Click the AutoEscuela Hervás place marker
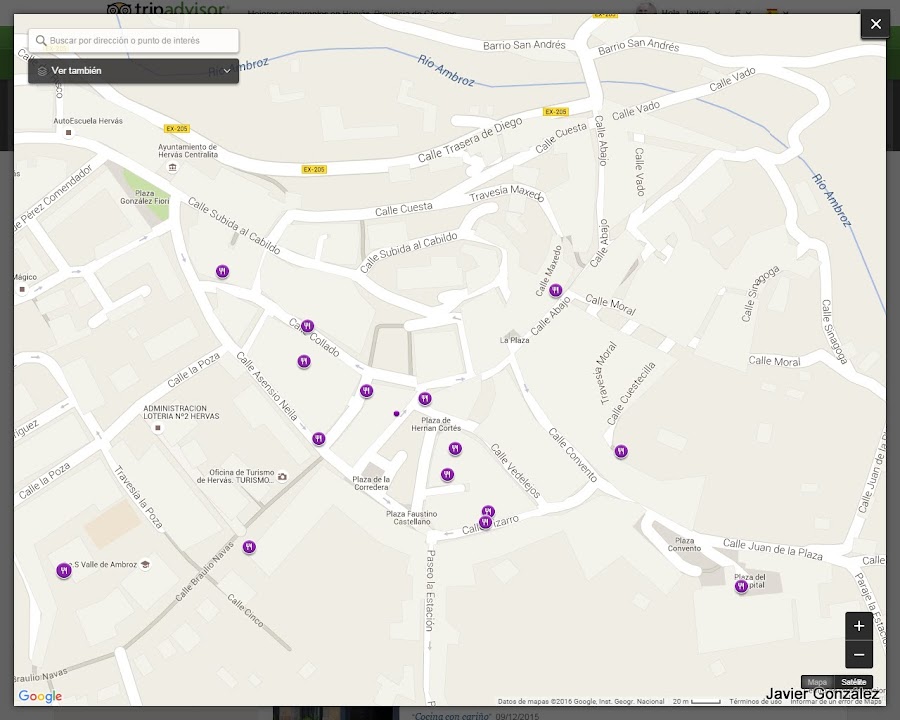The width and height of the screenshot is (900, 720). (68, 133)
